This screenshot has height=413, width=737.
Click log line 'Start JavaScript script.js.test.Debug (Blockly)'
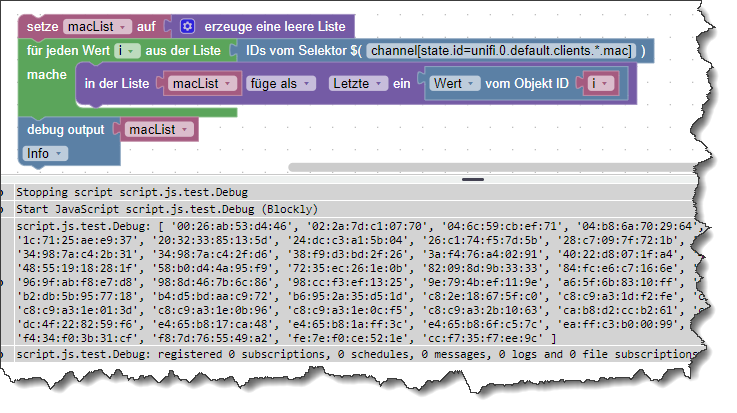coord(167,209)
